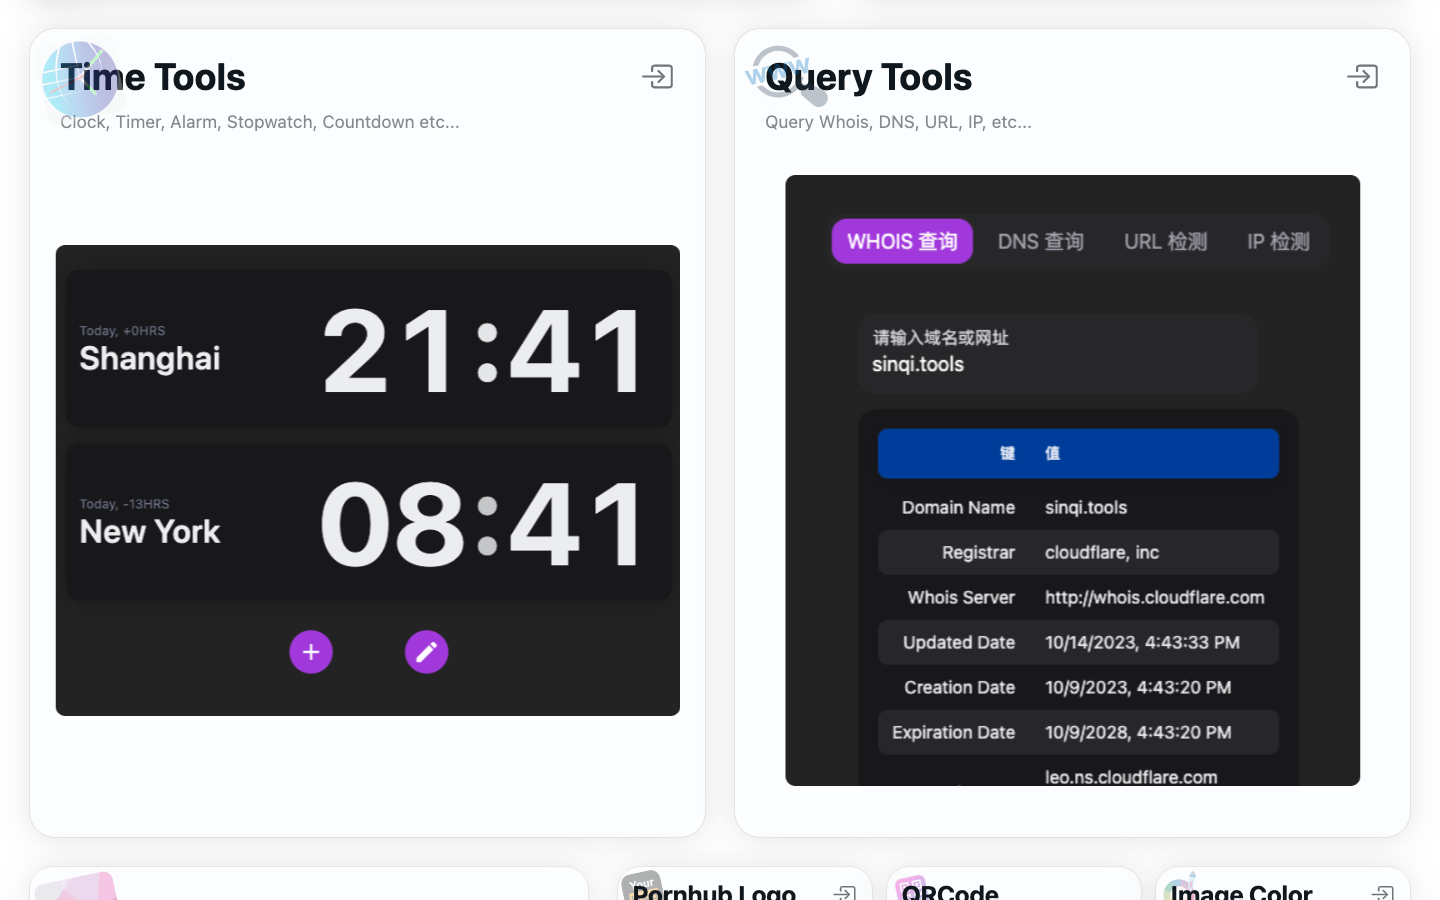
Task: Click the domain input field with sinqi.tools
Action: (x=1057, y=354)
